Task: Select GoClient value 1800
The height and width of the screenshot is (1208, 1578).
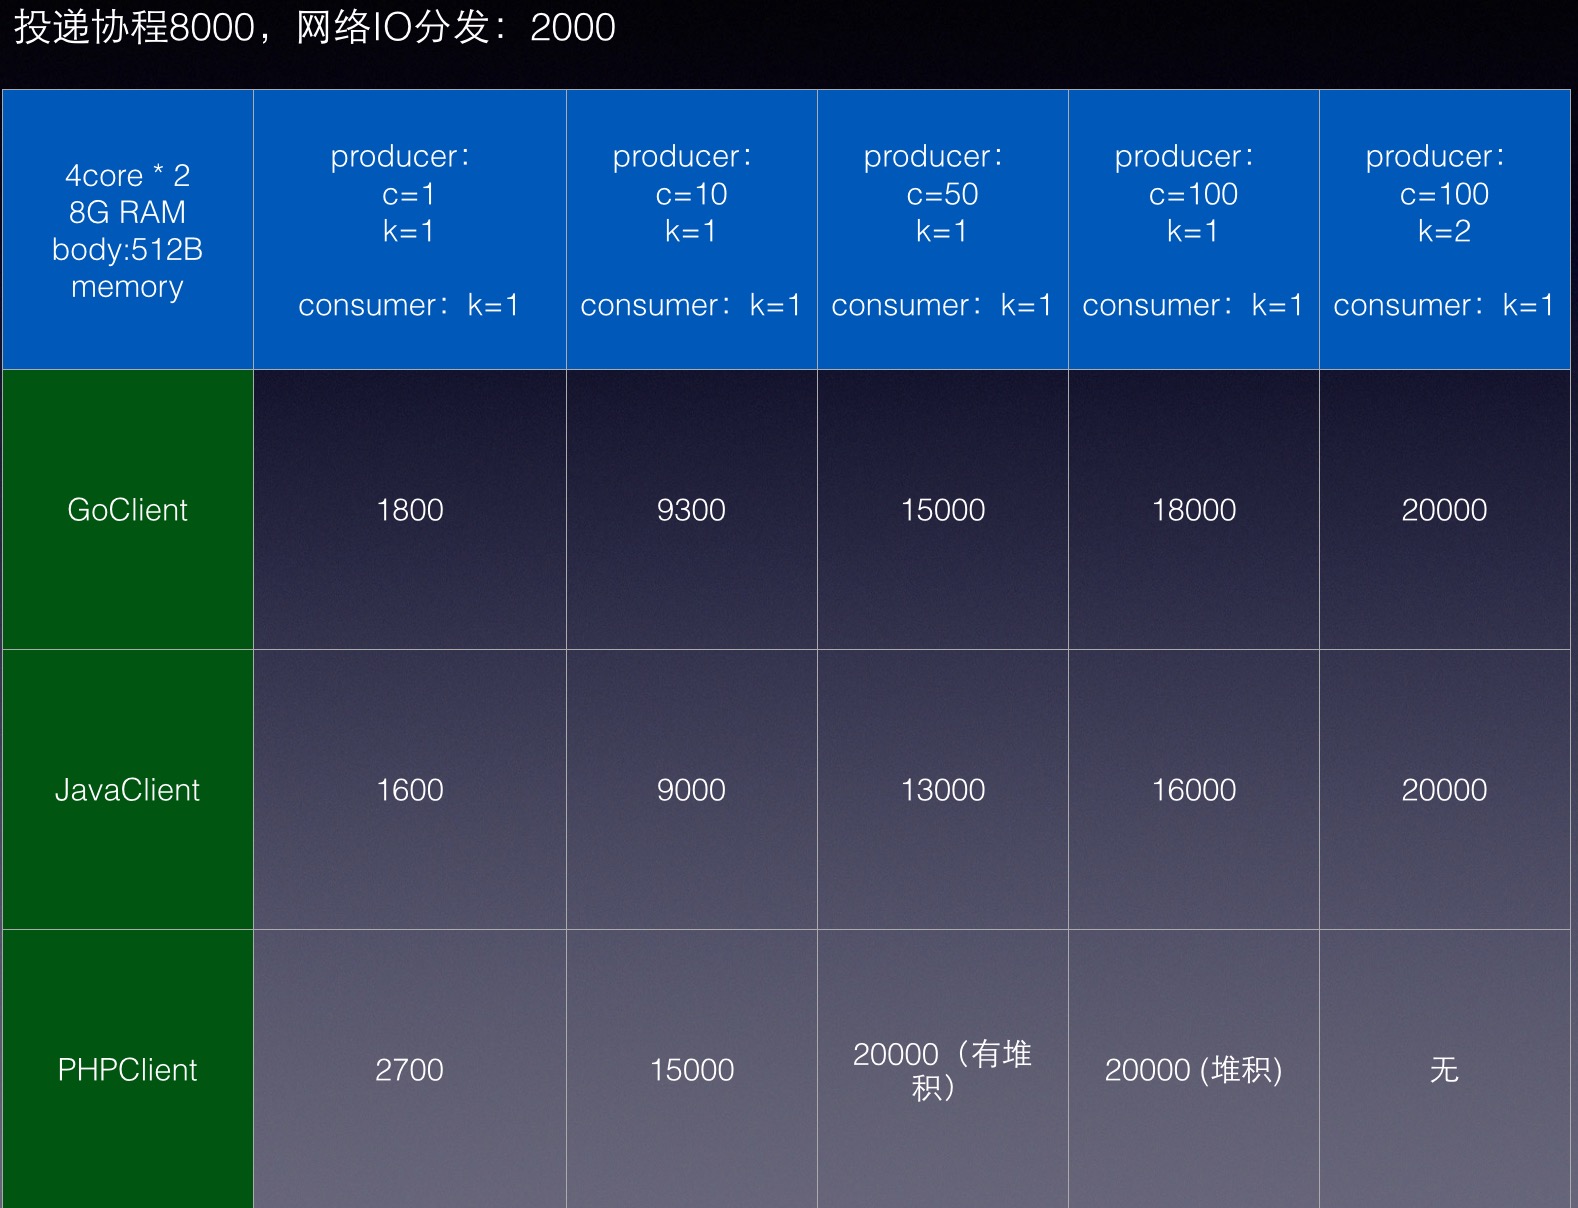Action: tap(410, 510)
